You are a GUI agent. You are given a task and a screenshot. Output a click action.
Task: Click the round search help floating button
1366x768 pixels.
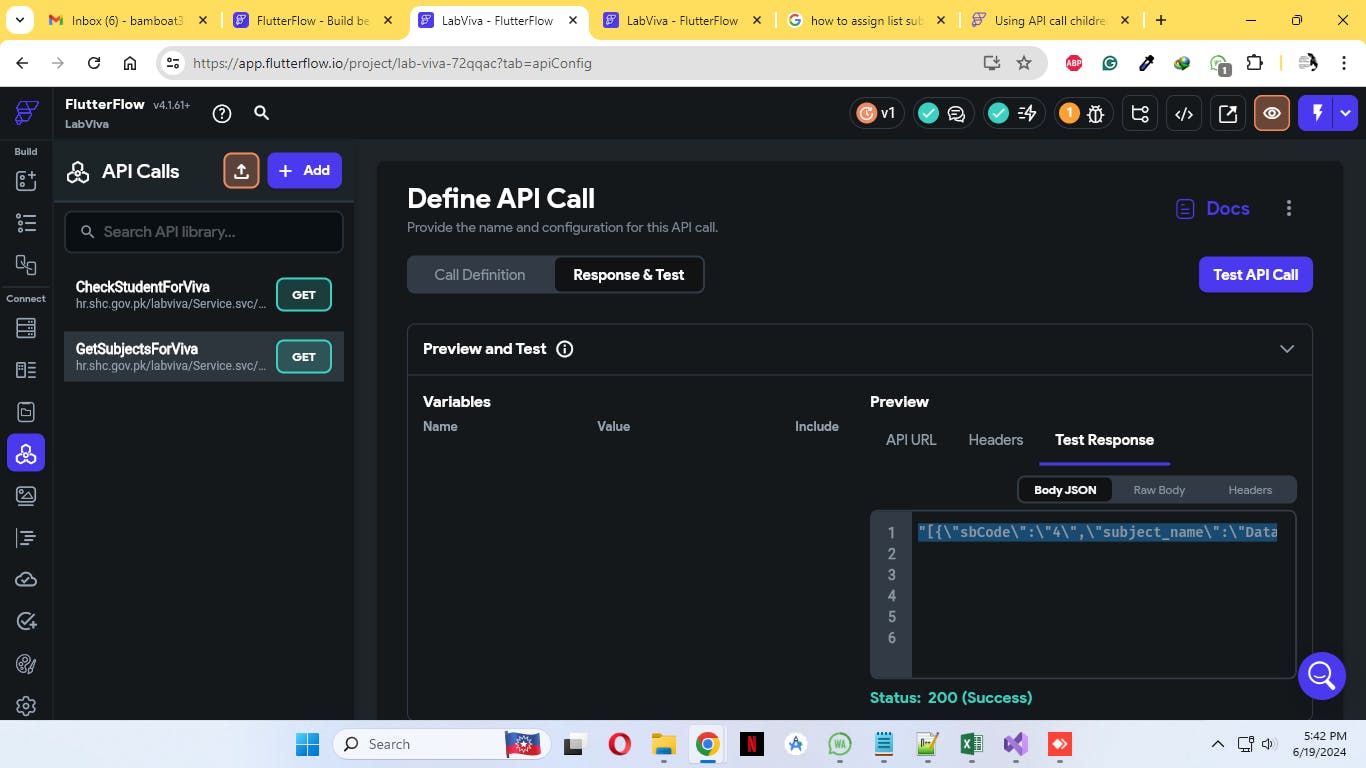[x=1321, y=676]
